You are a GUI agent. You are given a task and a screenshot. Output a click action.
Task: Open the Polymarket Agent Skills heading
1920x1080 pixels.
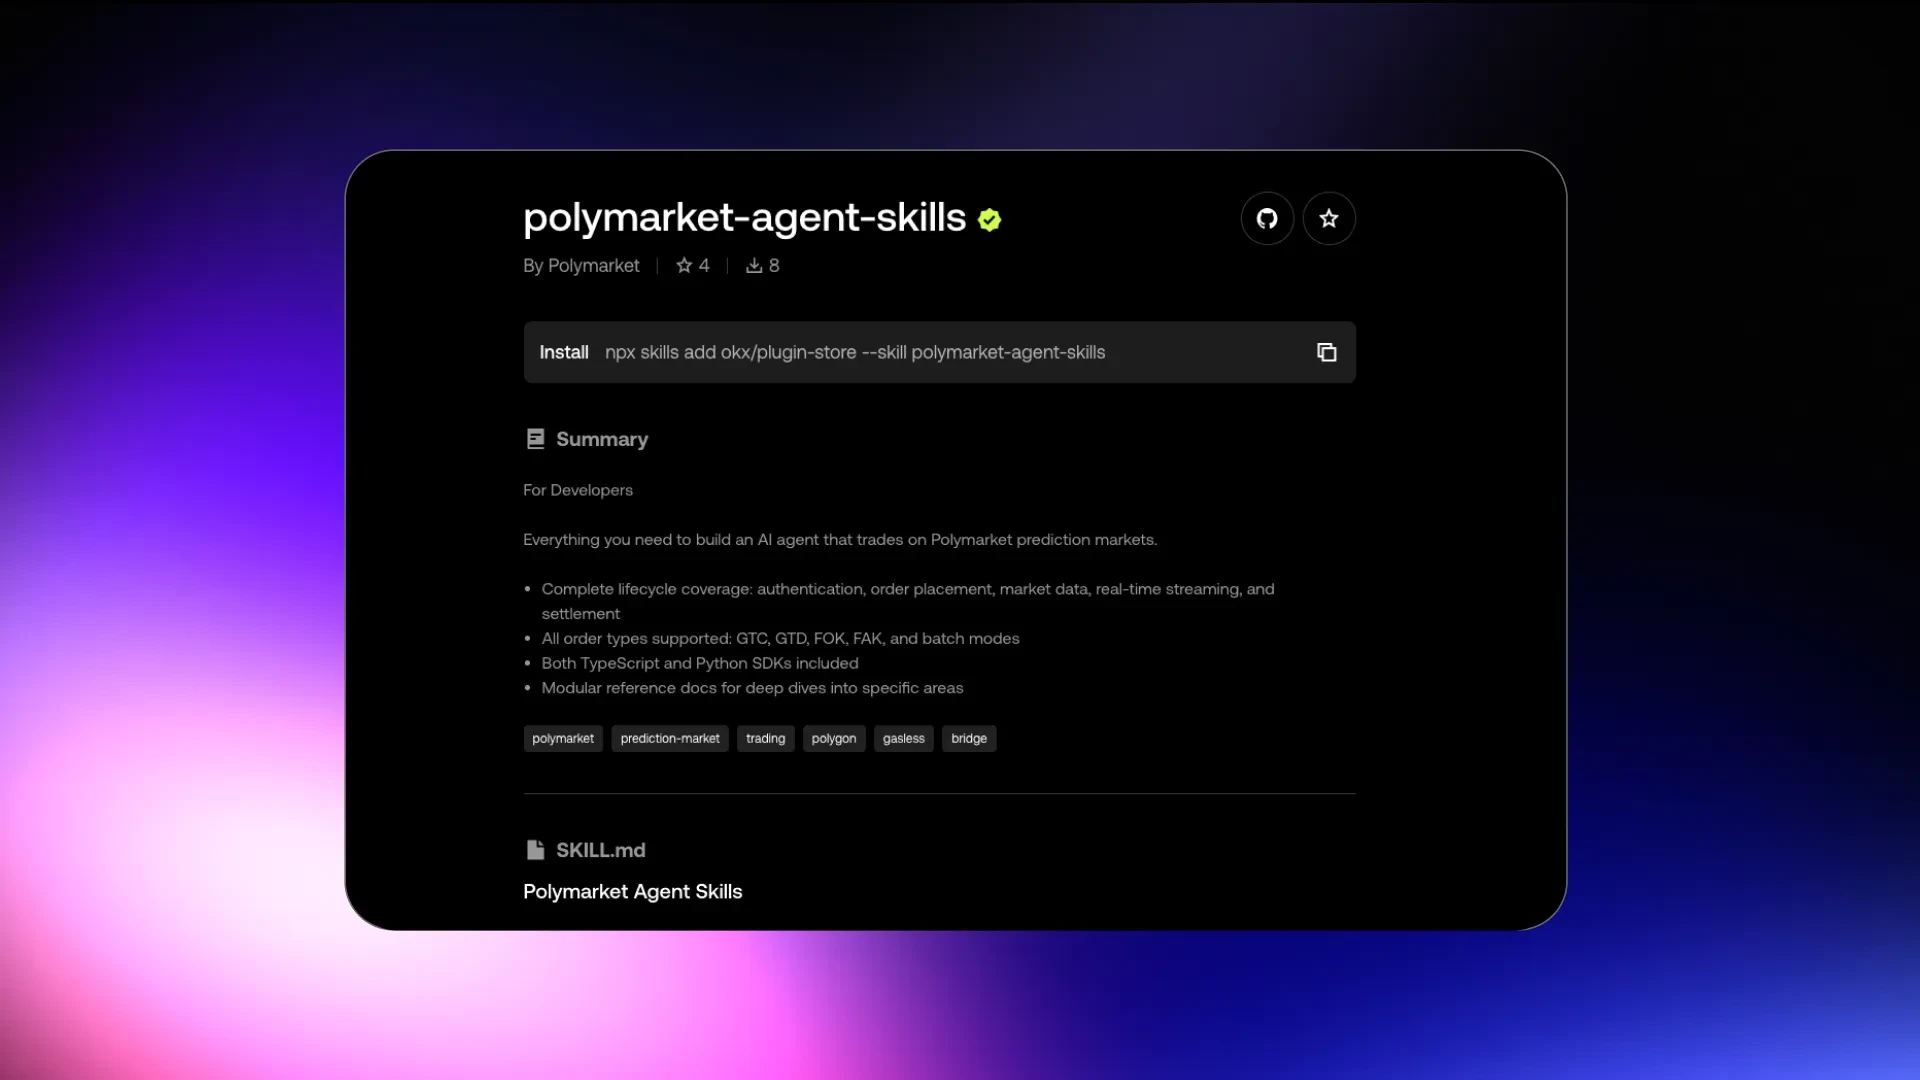pos(632,891)
